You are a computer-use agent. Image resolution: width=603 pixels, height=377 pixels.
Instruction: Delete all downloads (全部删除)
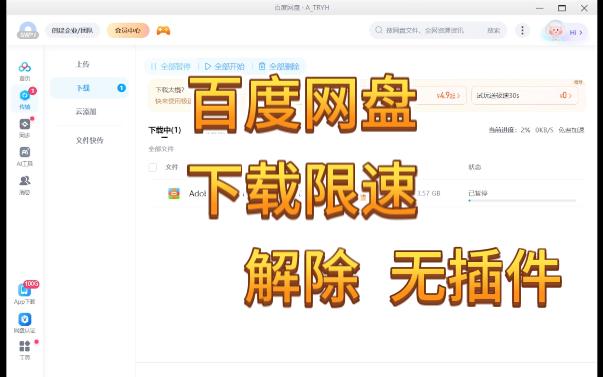(x=279, y=67)
